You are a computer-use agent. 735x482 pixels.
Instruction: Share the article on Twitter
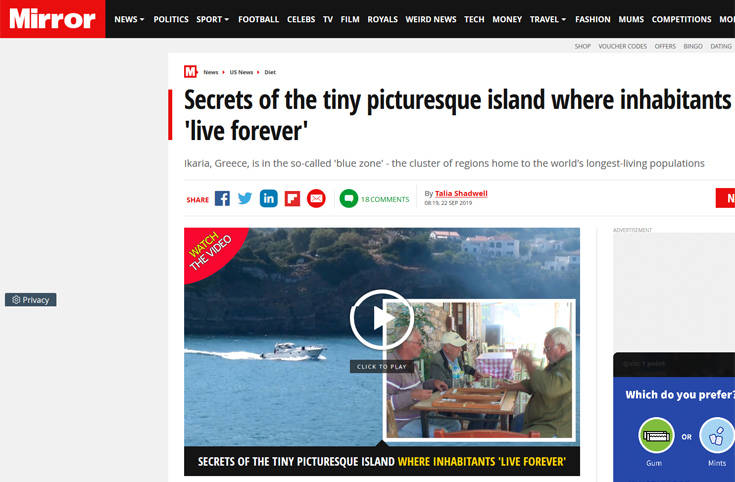click(x=245, y=199)
